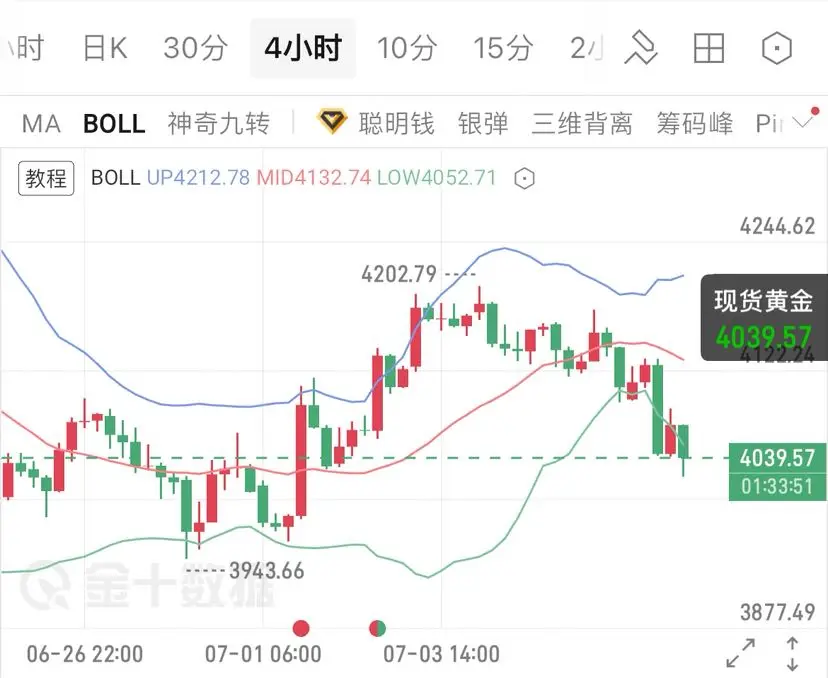
Task: Toggle the 银弹 indicator
Action: pos(483,124)
